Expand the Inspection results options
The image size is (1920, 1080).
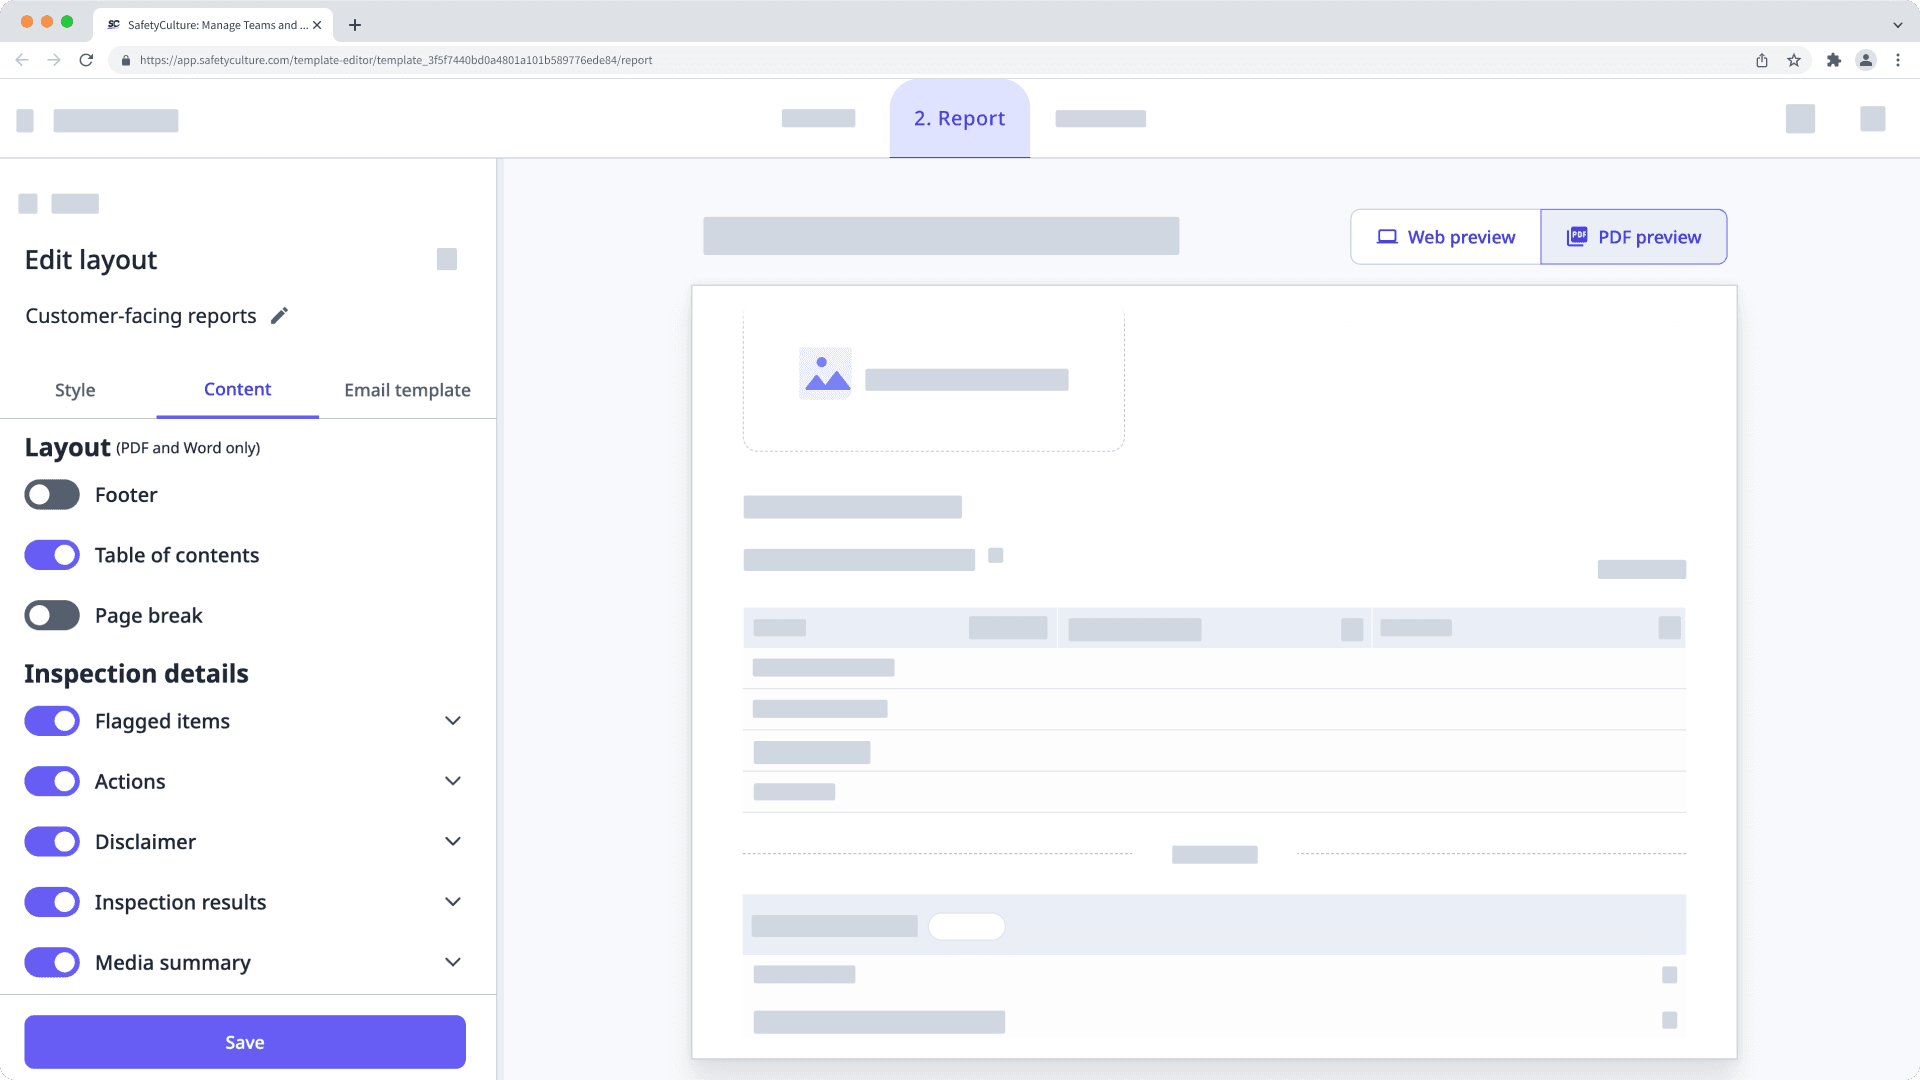click(453, 902)
